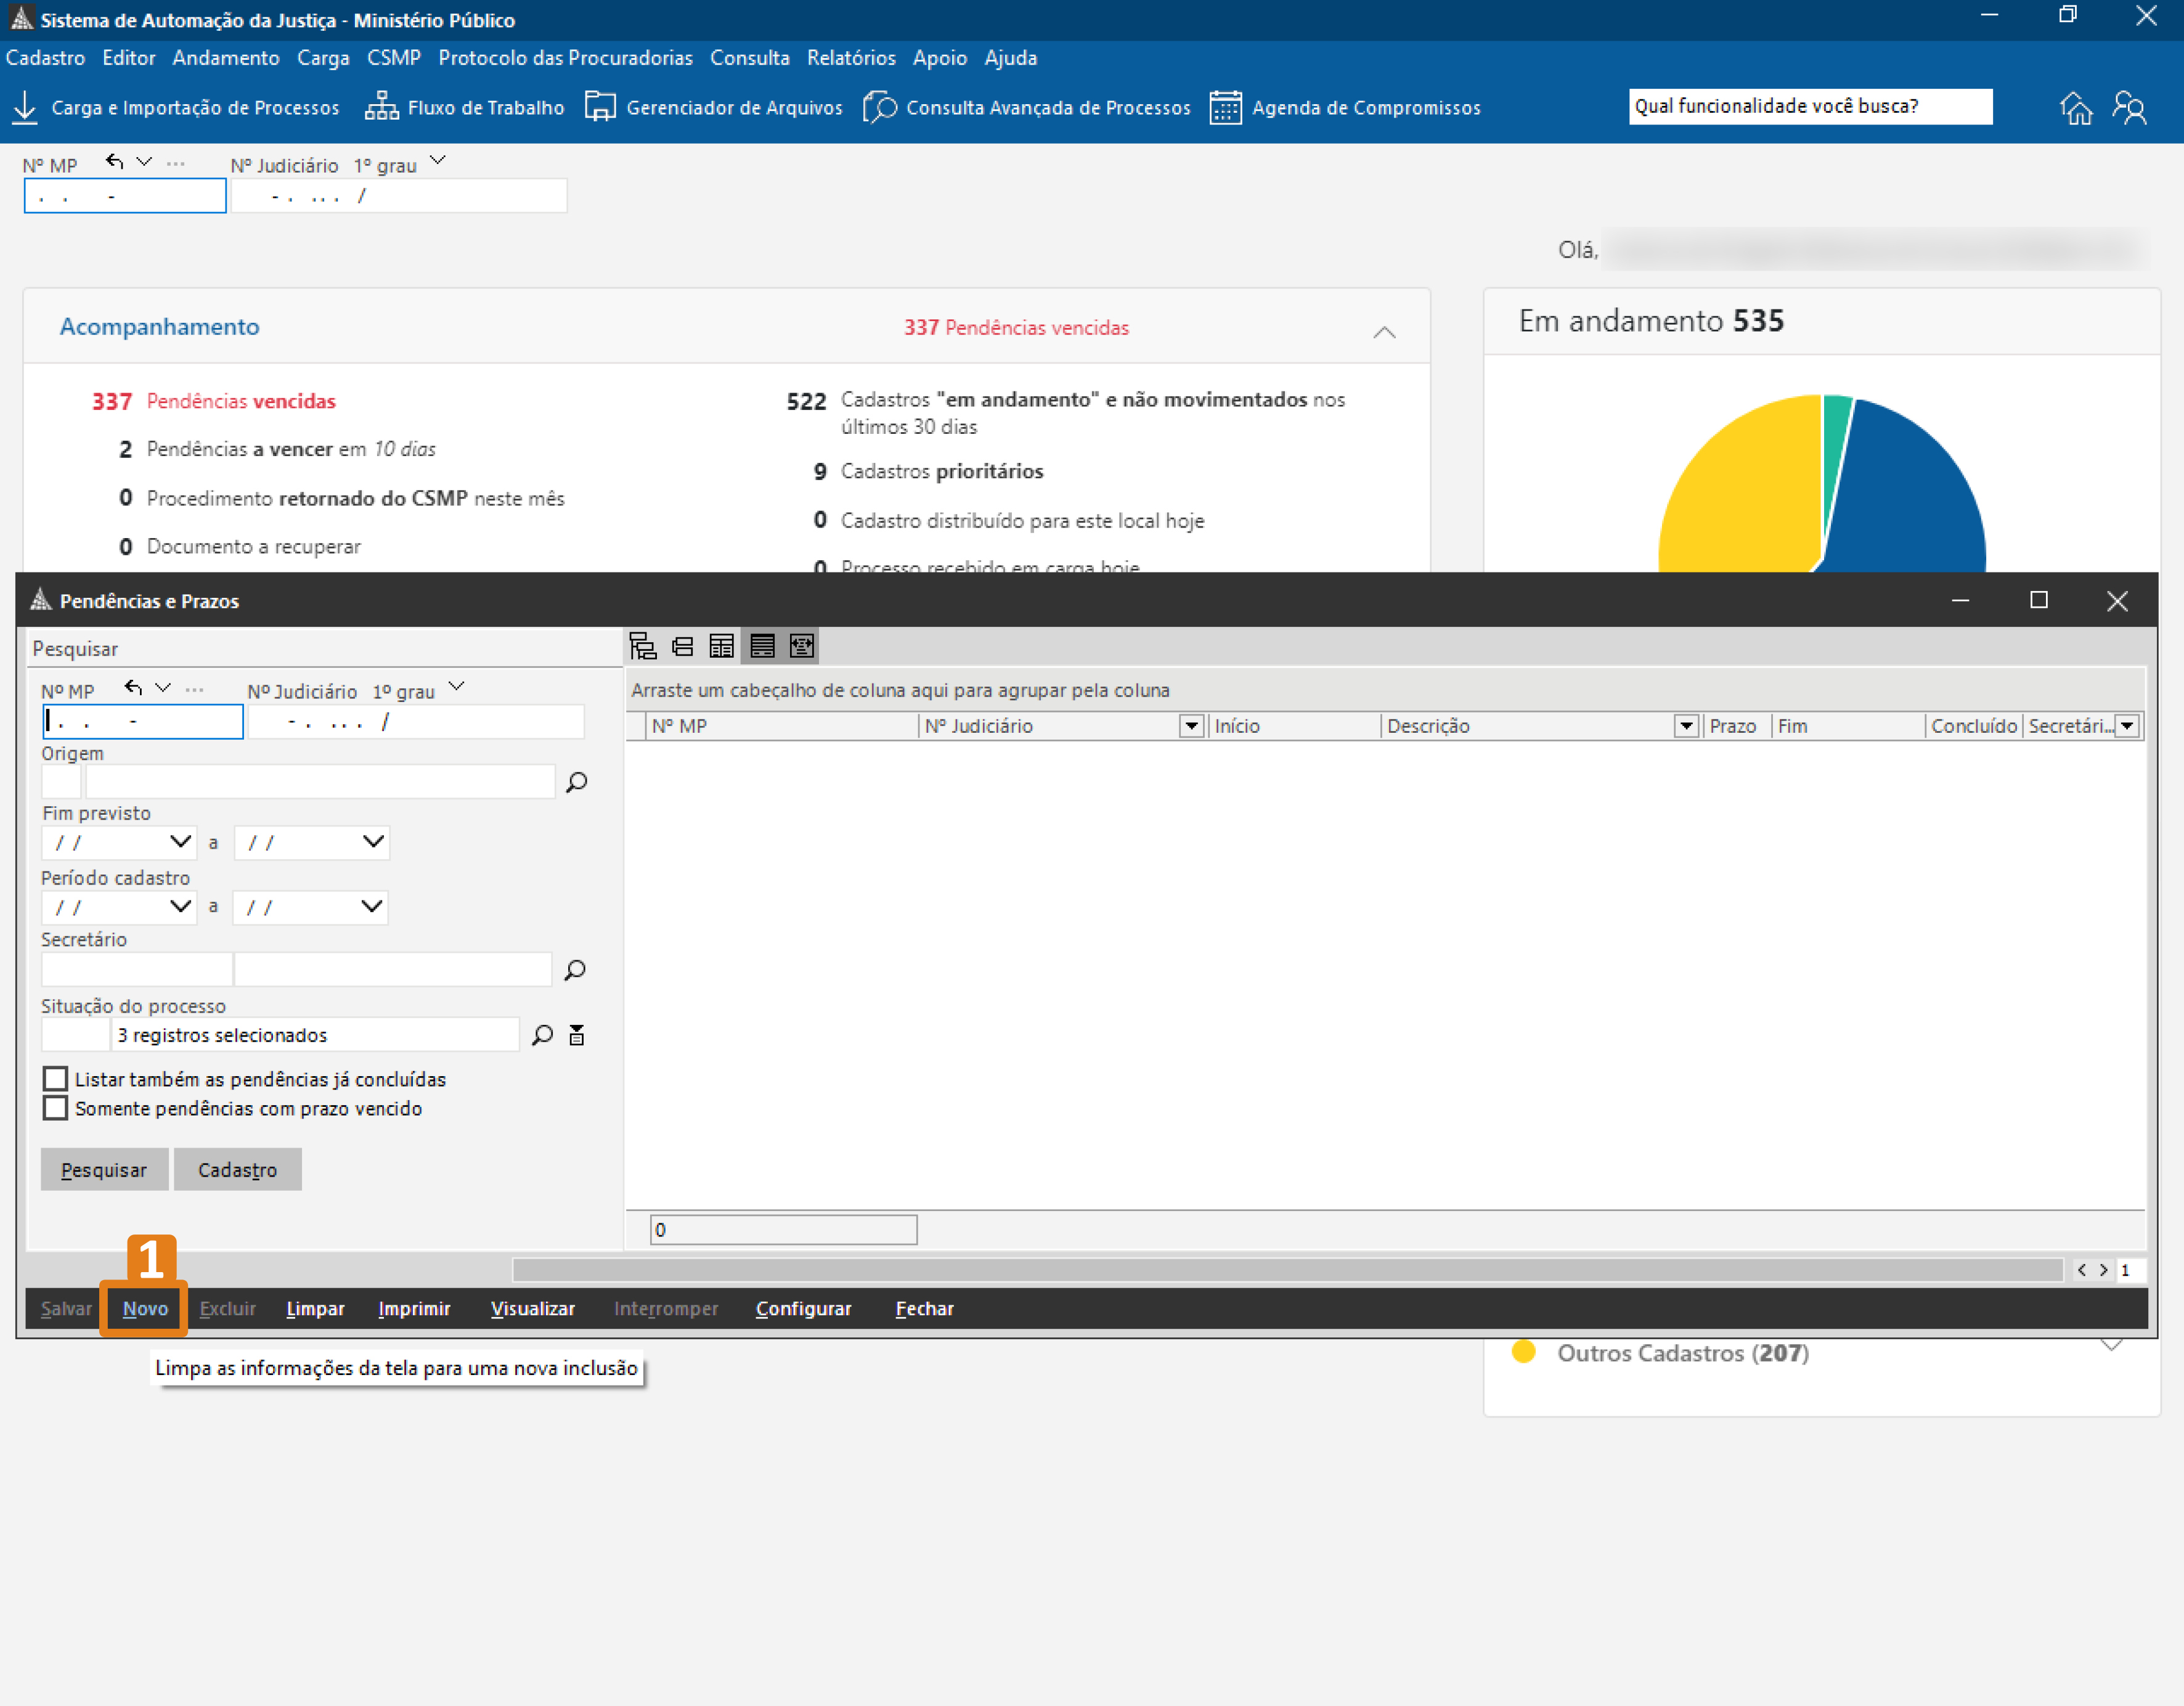Click Novo in bottom action bar
Screen dimensions: 2184x1706
tap(145, 1309)
